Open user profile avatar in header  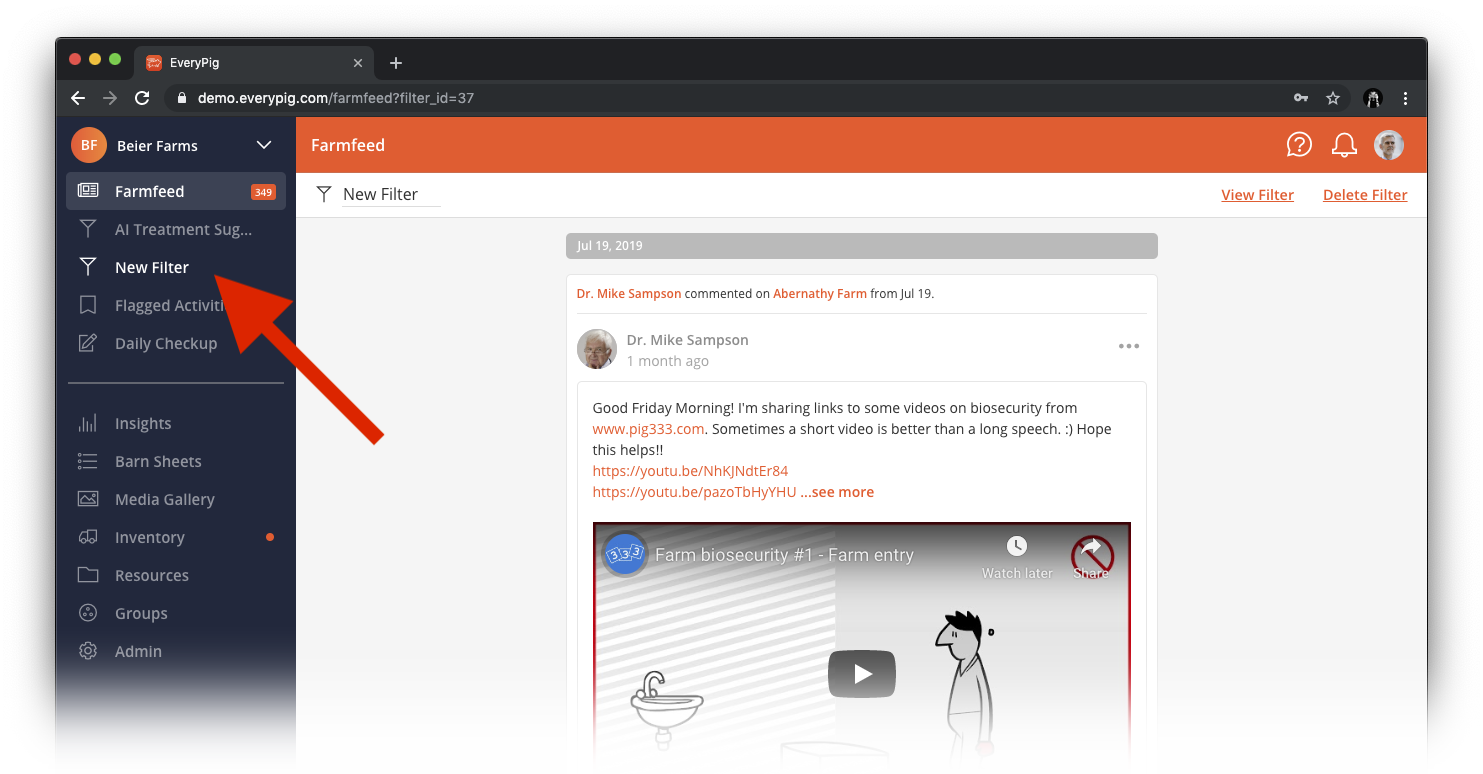pos(1389,145)
